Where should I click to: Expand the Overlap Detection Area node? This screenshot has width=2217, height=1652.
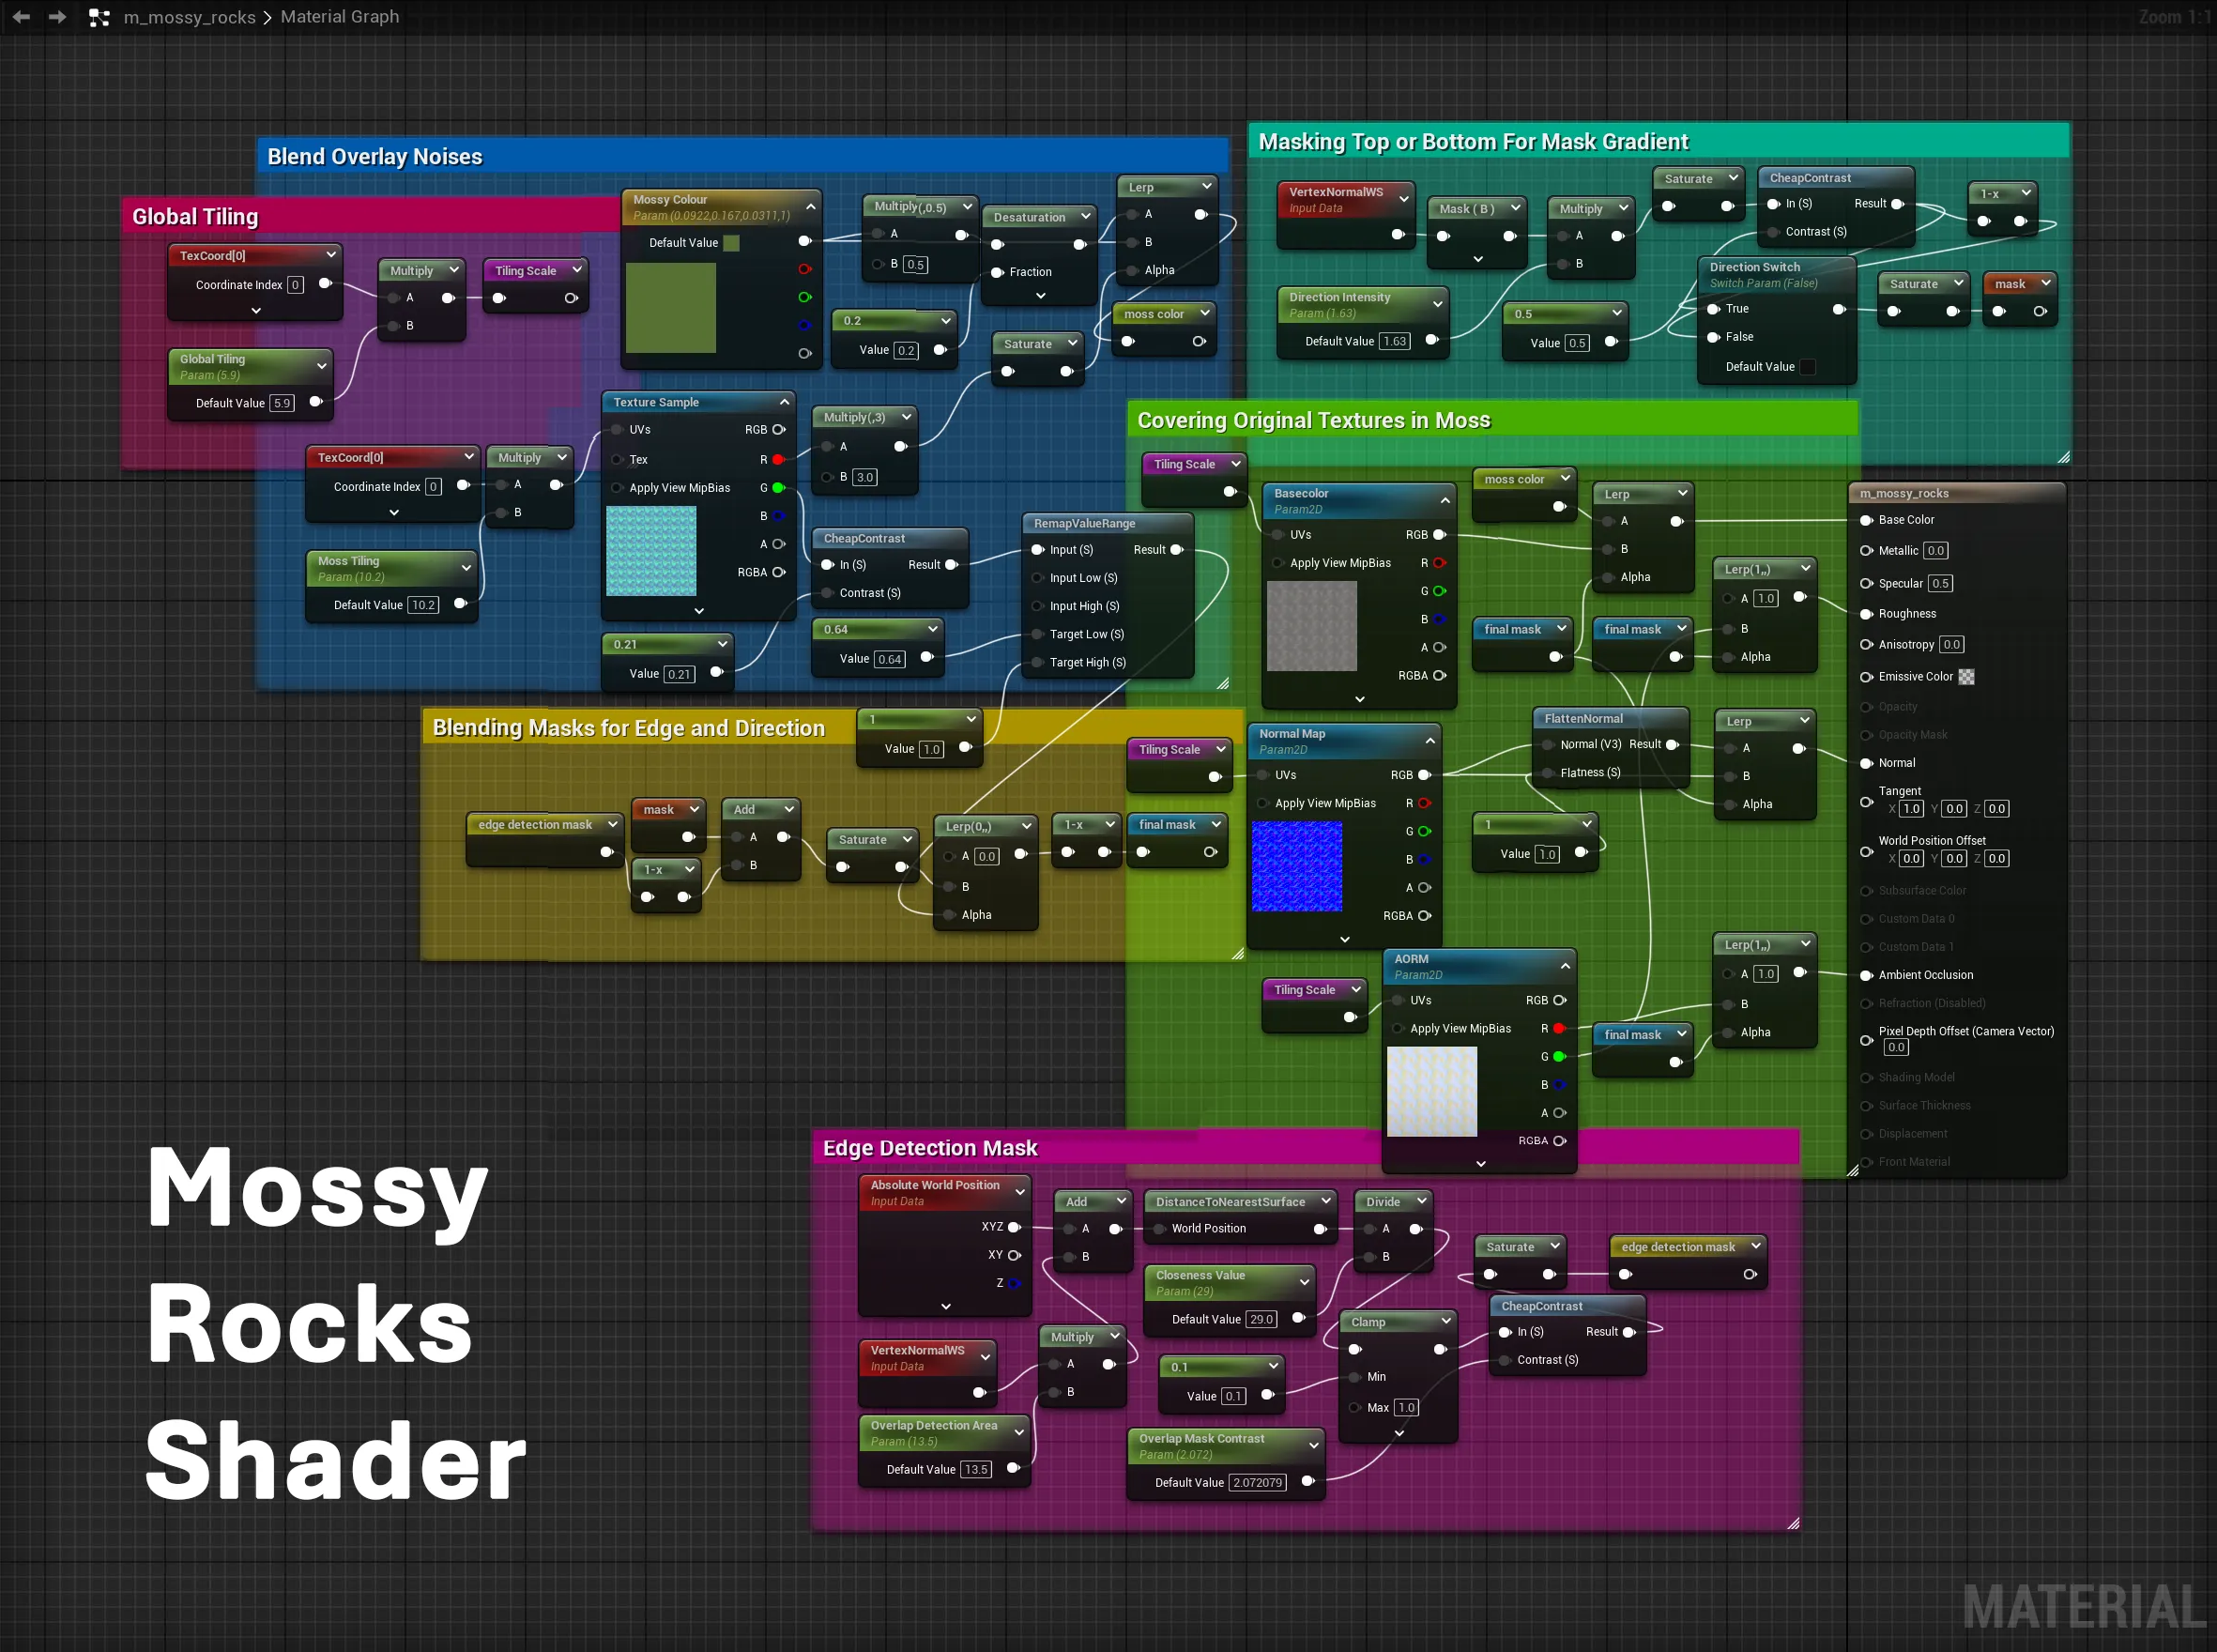pyautogui.click(x=1019, y=1432)
